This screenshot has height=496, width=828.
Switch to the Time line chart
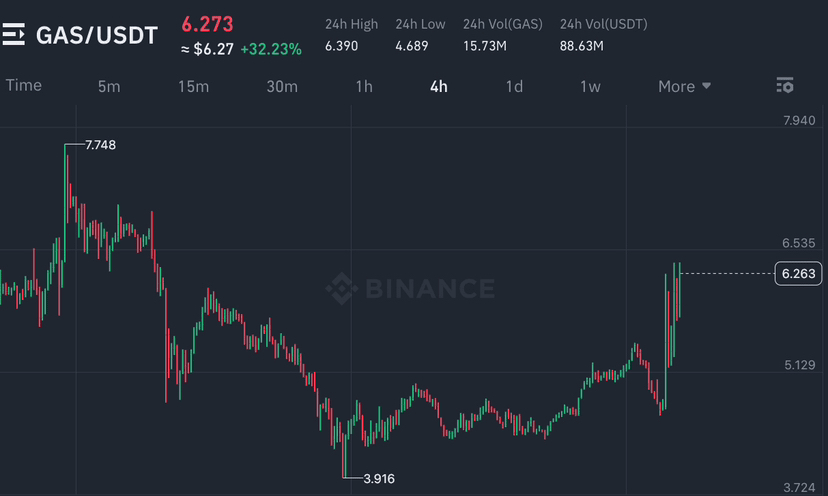(x=24, y=85)
